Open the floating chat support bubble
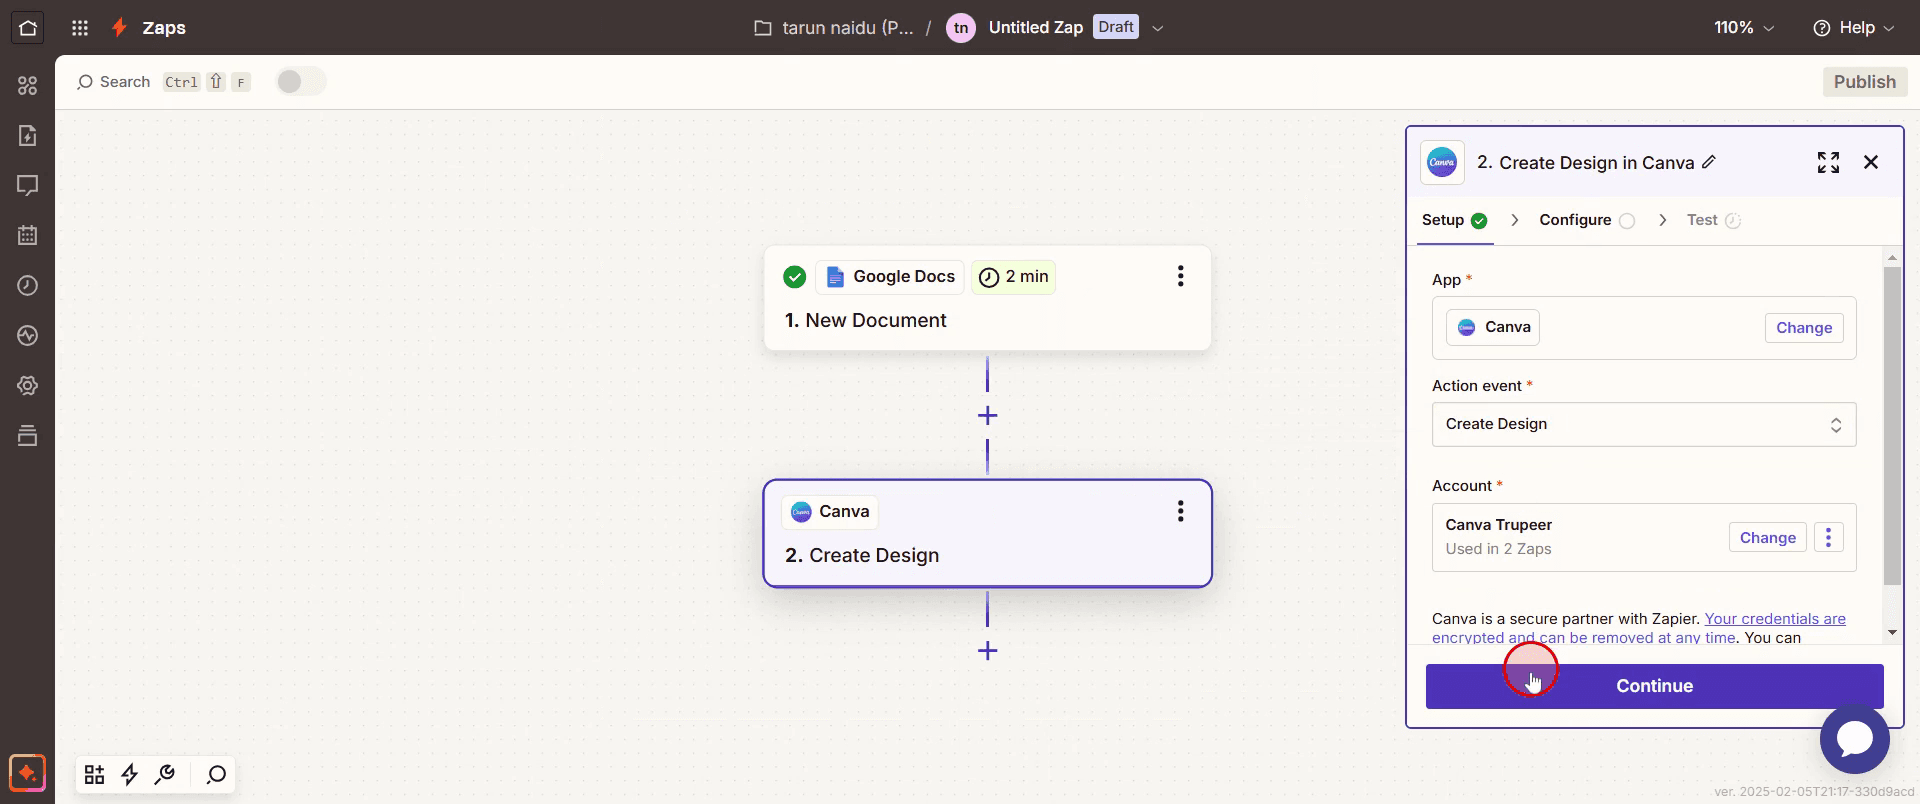Screen dimensions: 1920x804 [1854, 739]
